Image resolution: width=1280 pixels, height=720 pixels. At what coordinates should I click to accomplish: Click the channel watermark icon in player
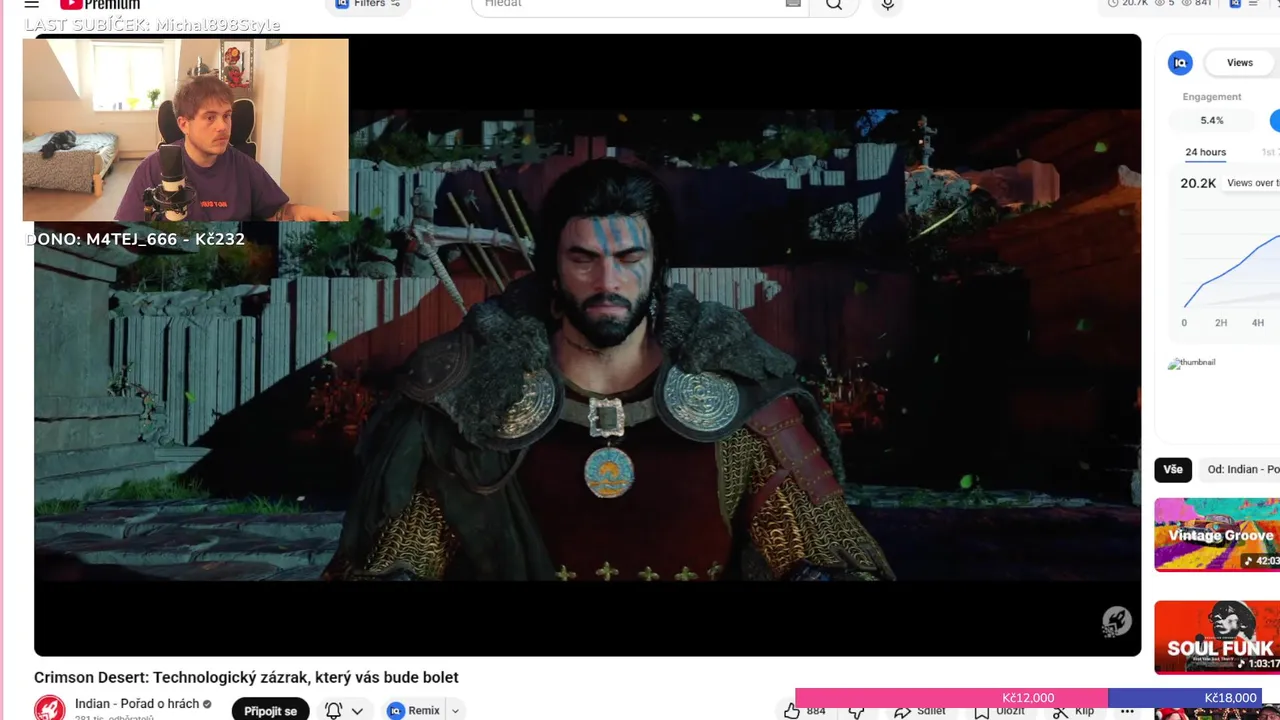click(1116, 622)
